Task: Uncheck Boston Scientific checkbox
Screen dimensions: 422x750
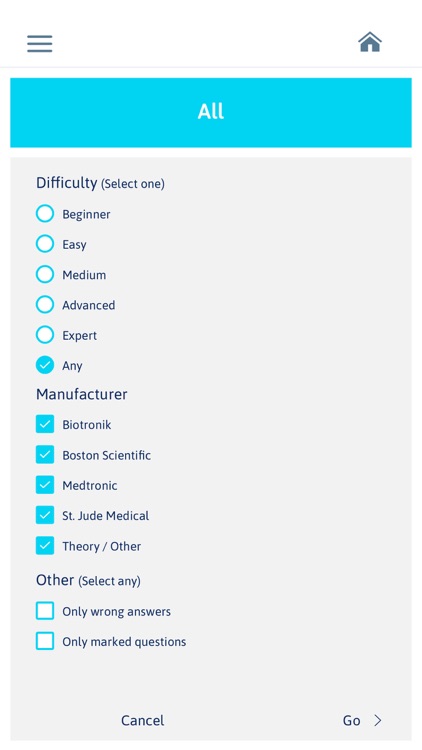Action: pos(45,455)
